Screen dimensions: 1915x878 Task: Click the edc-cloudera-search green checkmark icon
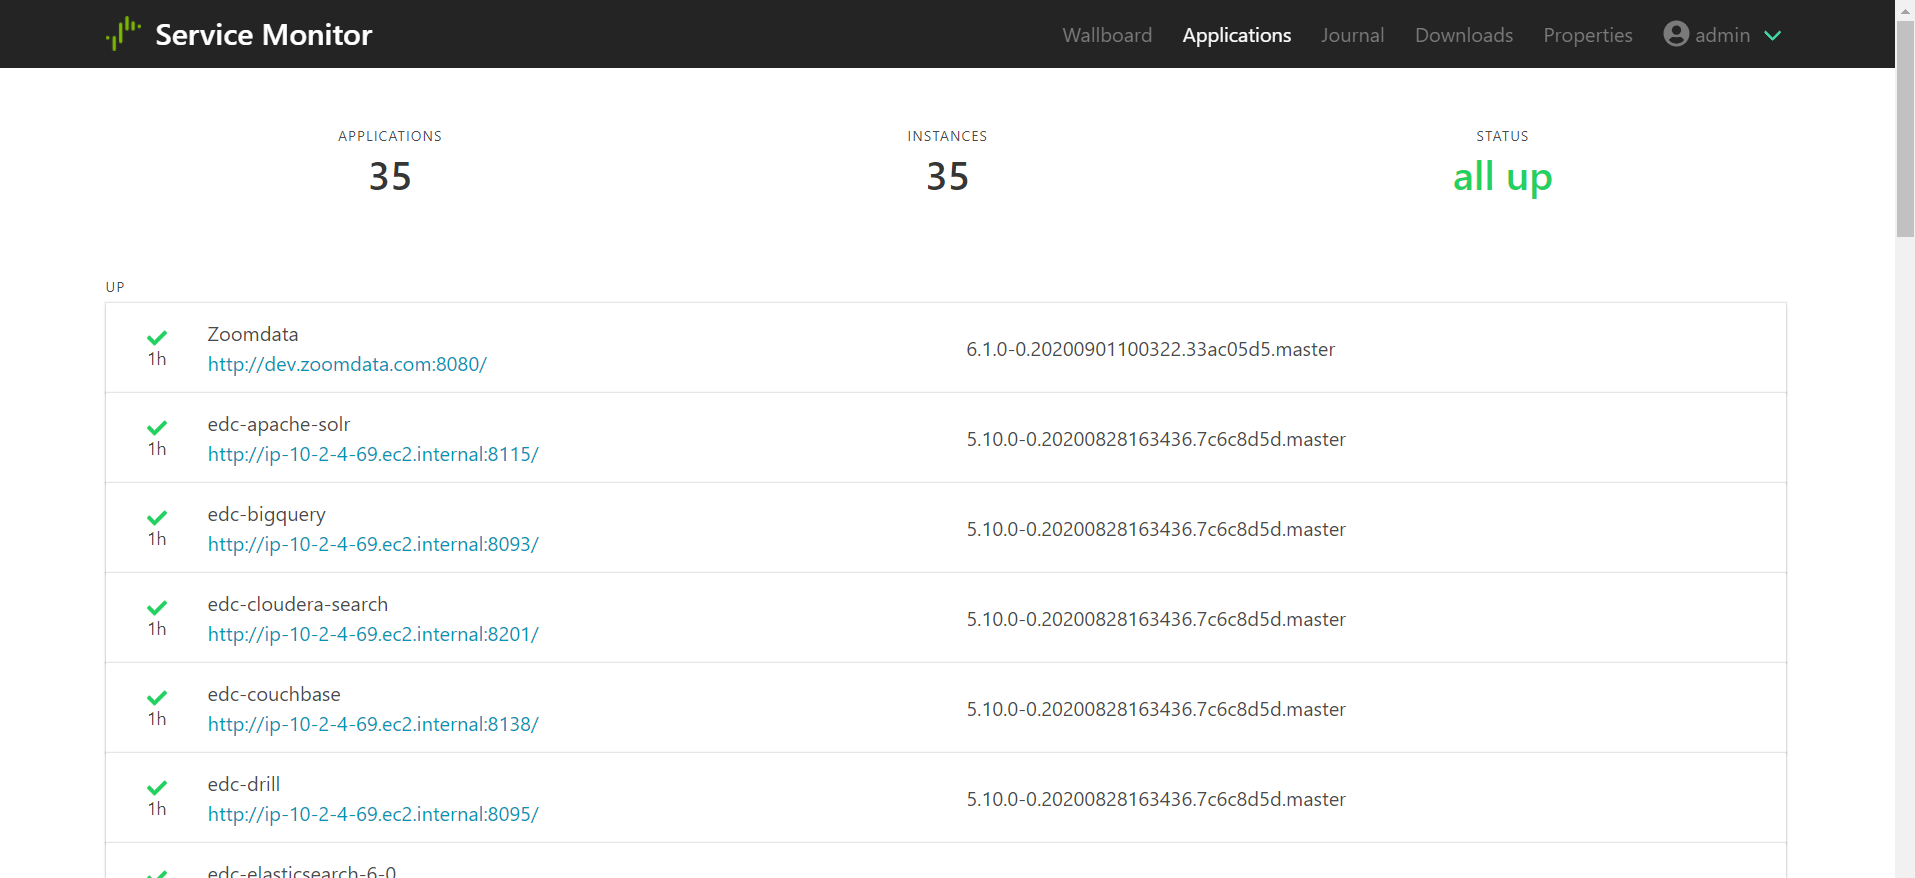157,608
